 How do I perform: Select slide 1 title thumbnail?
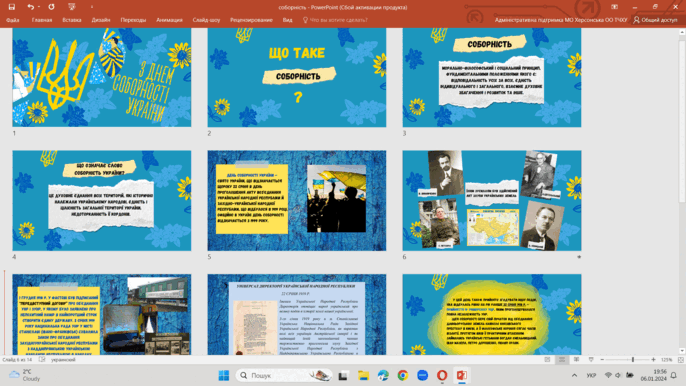tap(102, 77)
